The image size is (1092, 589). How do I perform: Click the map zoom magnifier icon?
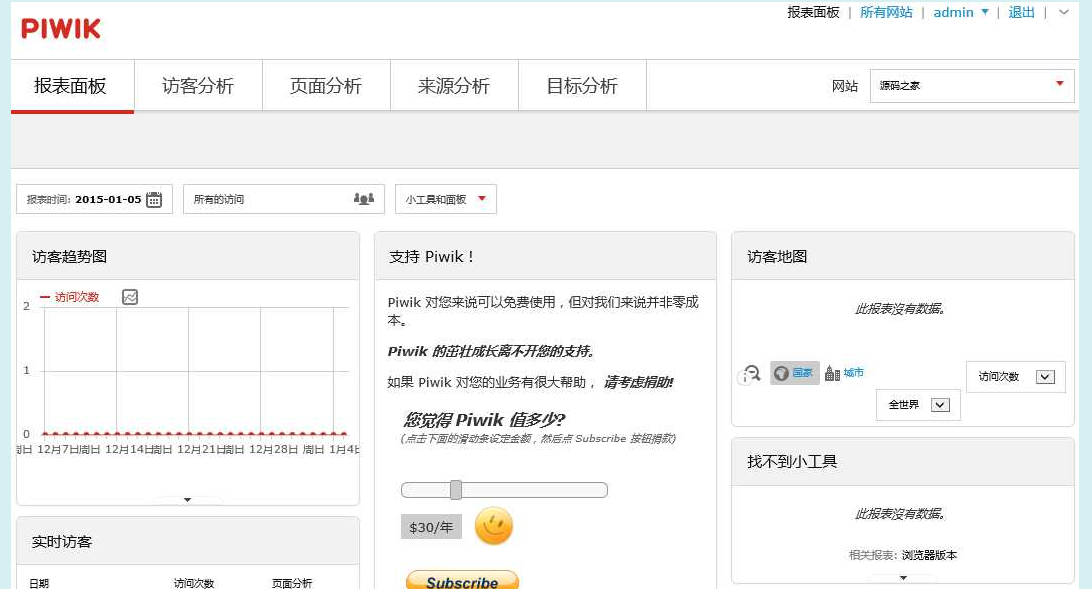pos(749,375)
